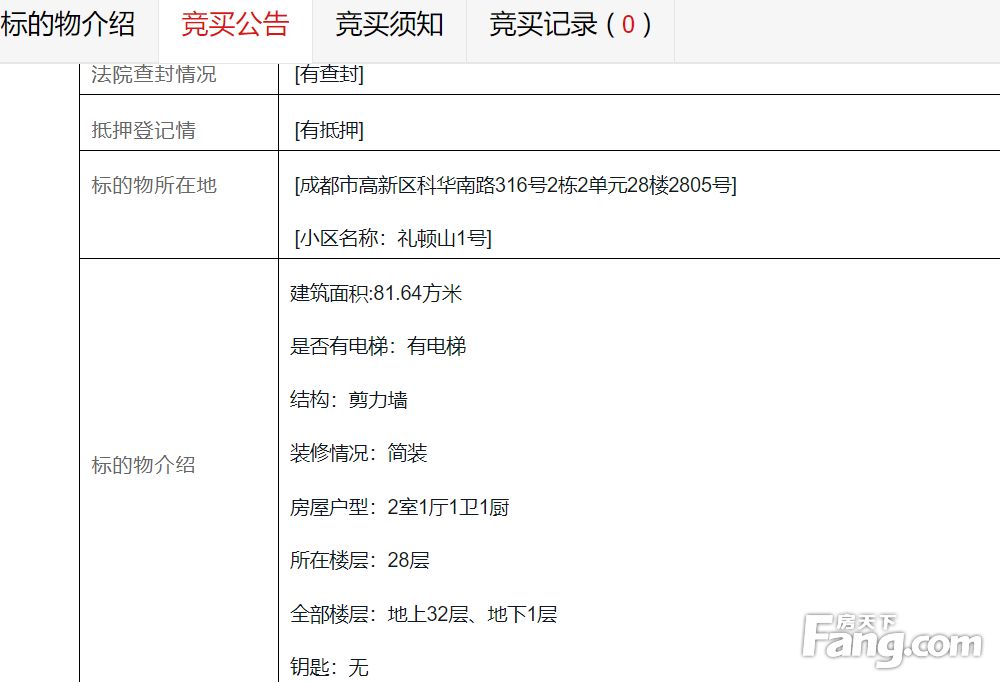The width and height of the screenshot is (1000, 682).
Task: Select the [有查封] value
Action: [x=329, y=74]
